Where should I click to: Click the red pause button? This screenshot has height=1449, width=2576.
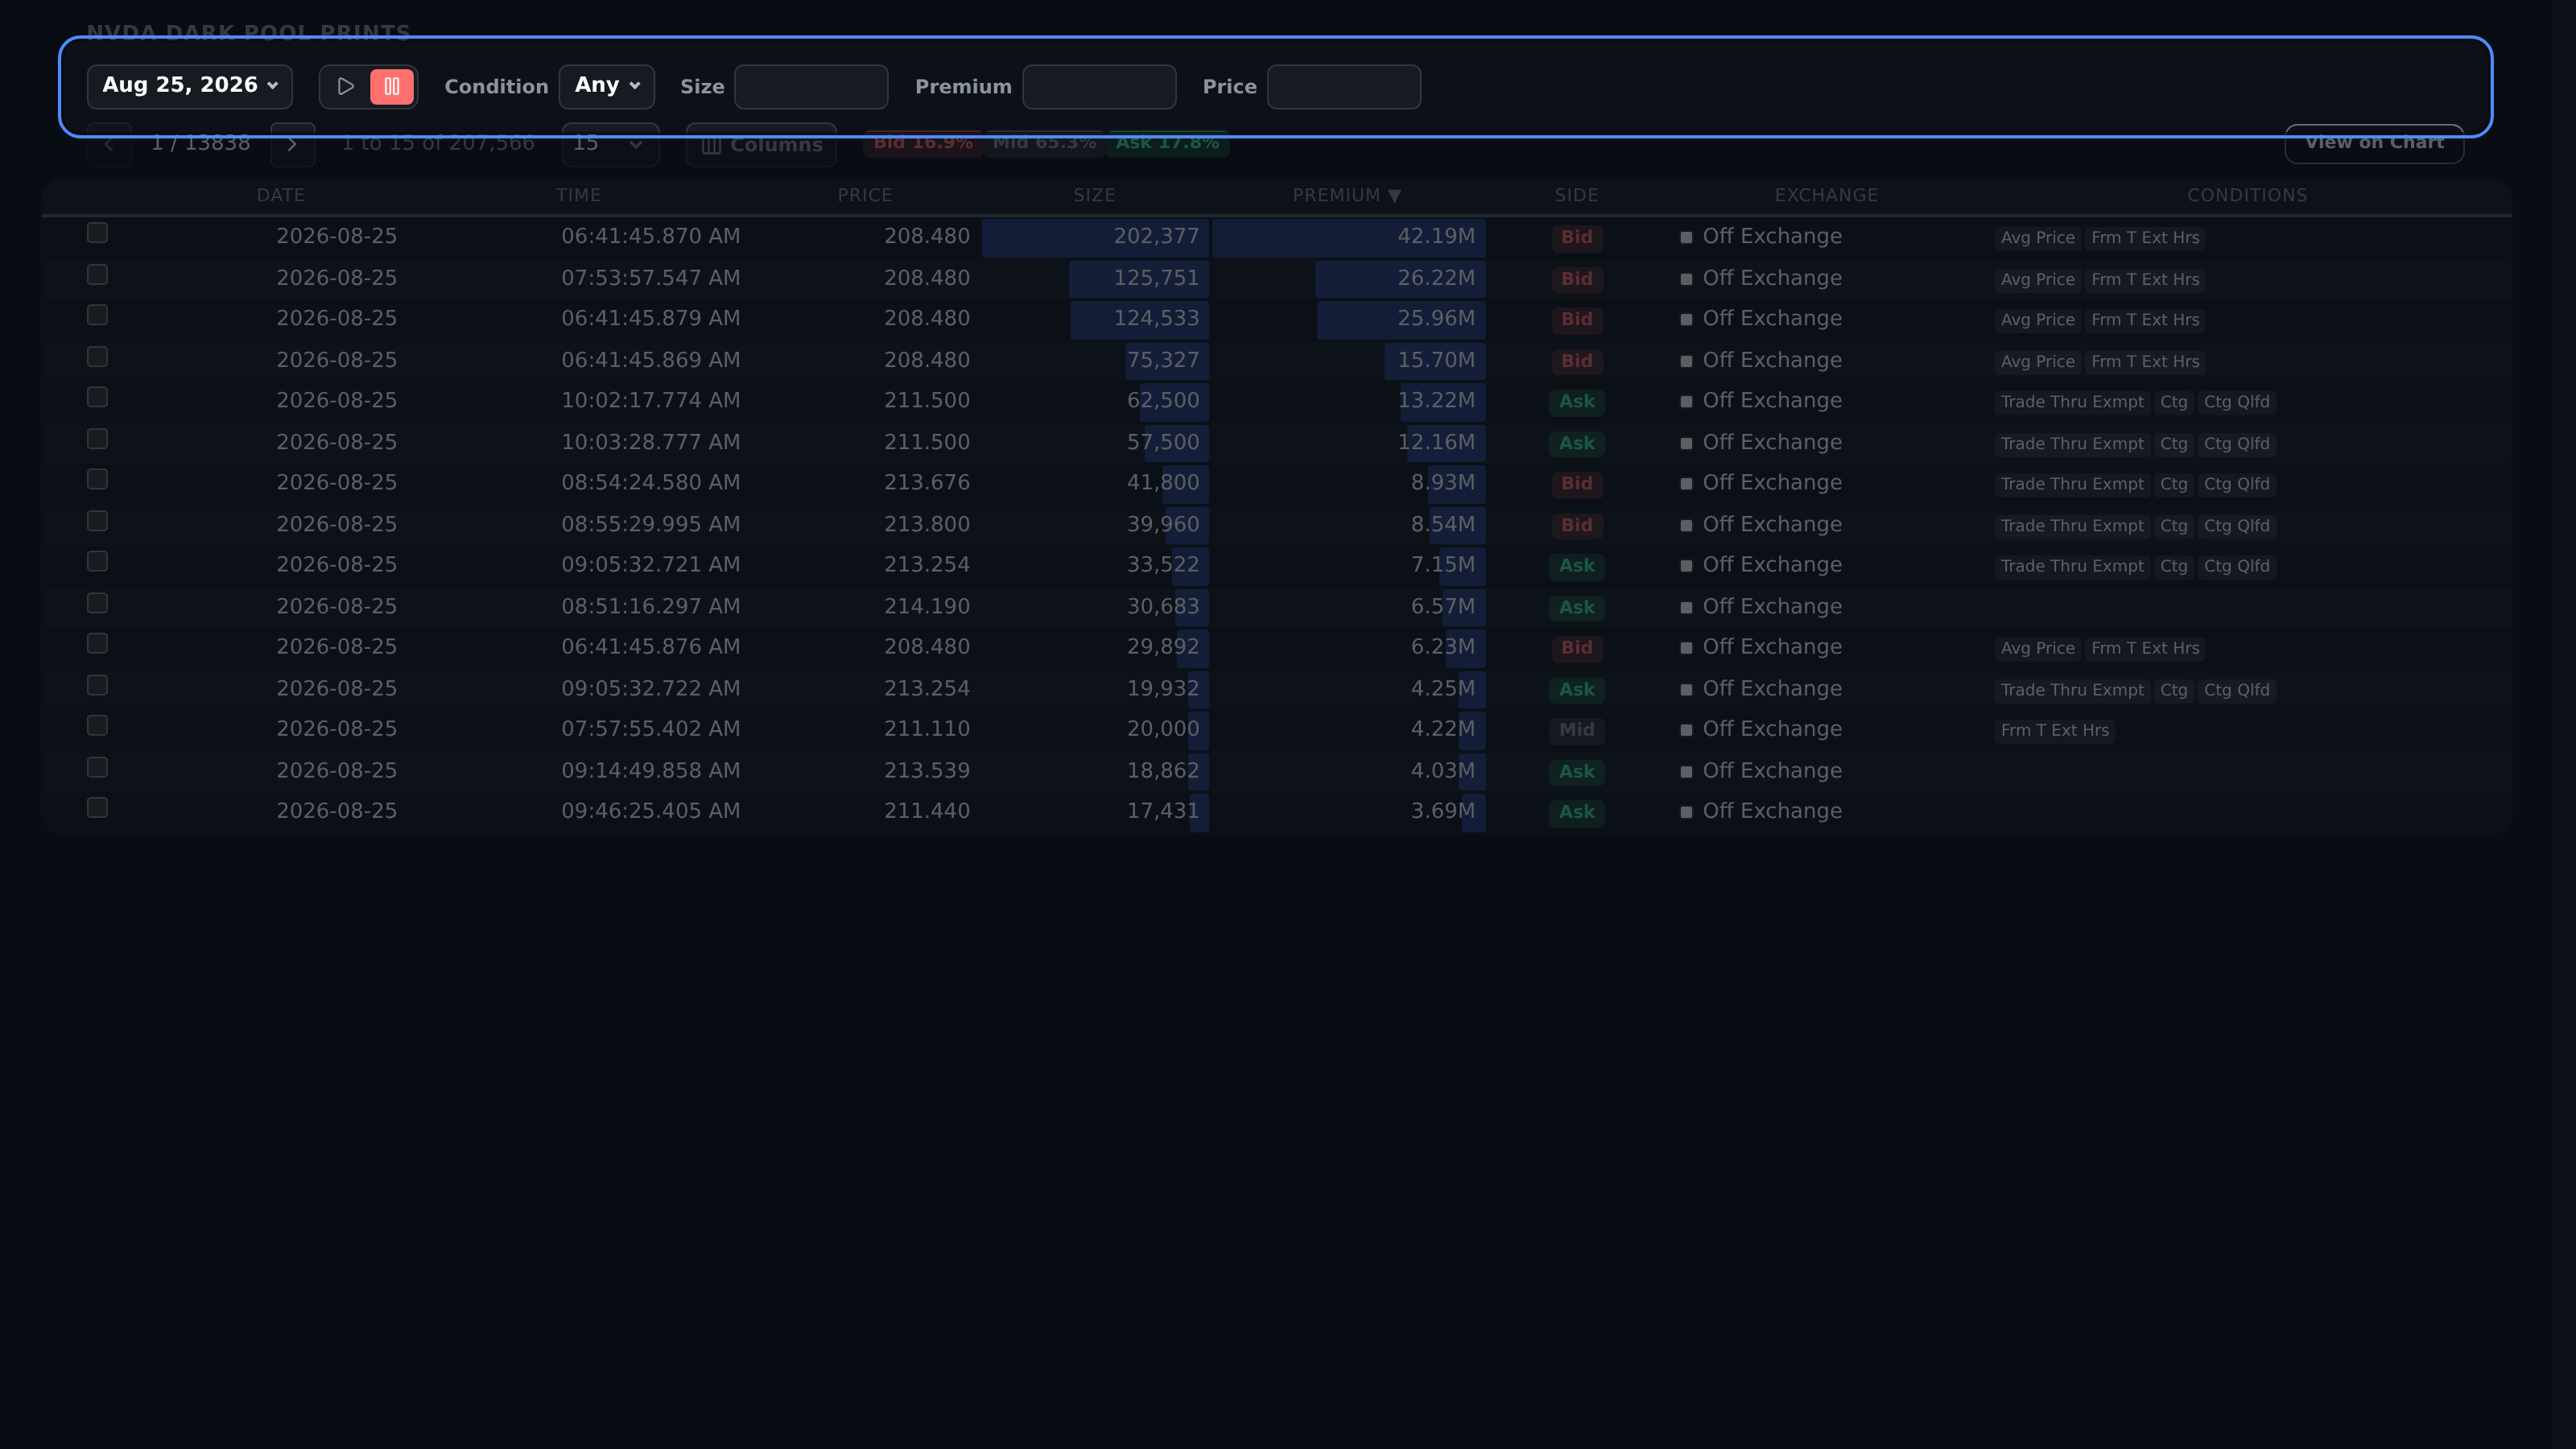click(392, 86)
